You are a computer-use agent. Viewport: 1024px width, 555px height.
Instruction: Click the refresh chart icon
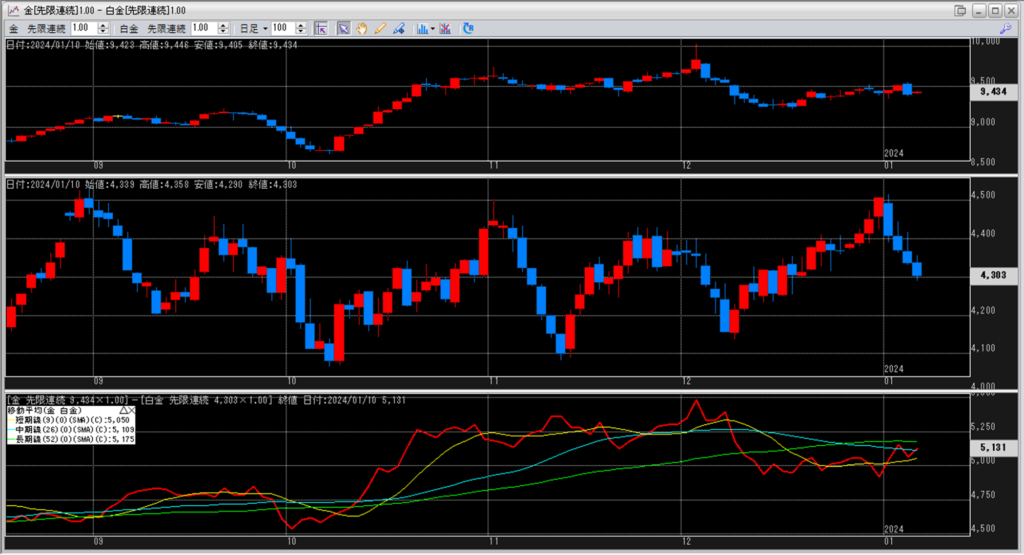[x=468, y=28]
